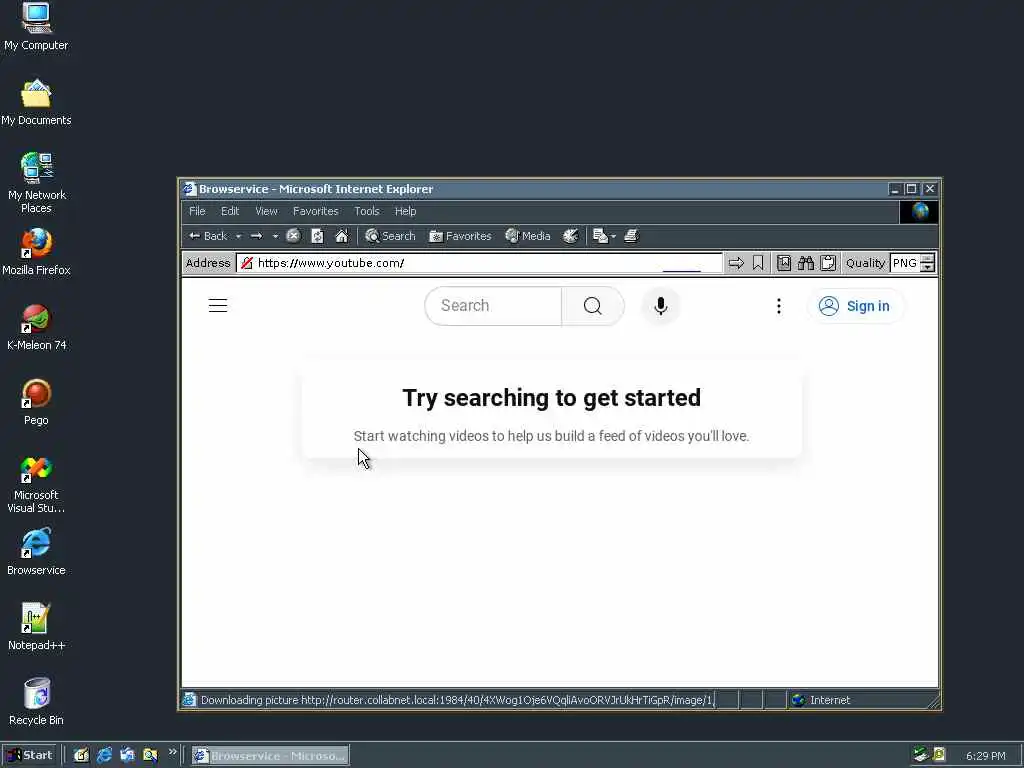Click the Back arrow in IE toolbar
Image resolution: width=1024 pixels, height=768 pixels.
tap(207, 236)
